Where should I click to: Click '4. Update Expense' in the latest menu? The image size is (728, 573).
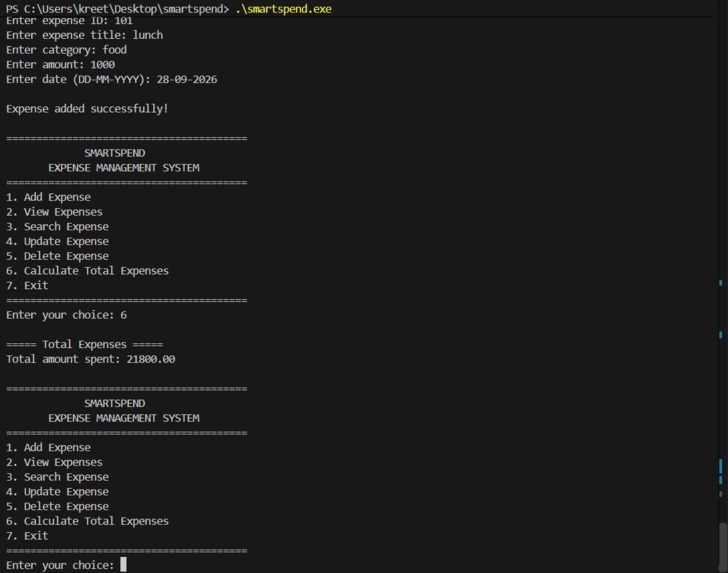pyautogui.click(x=57, y=492)
